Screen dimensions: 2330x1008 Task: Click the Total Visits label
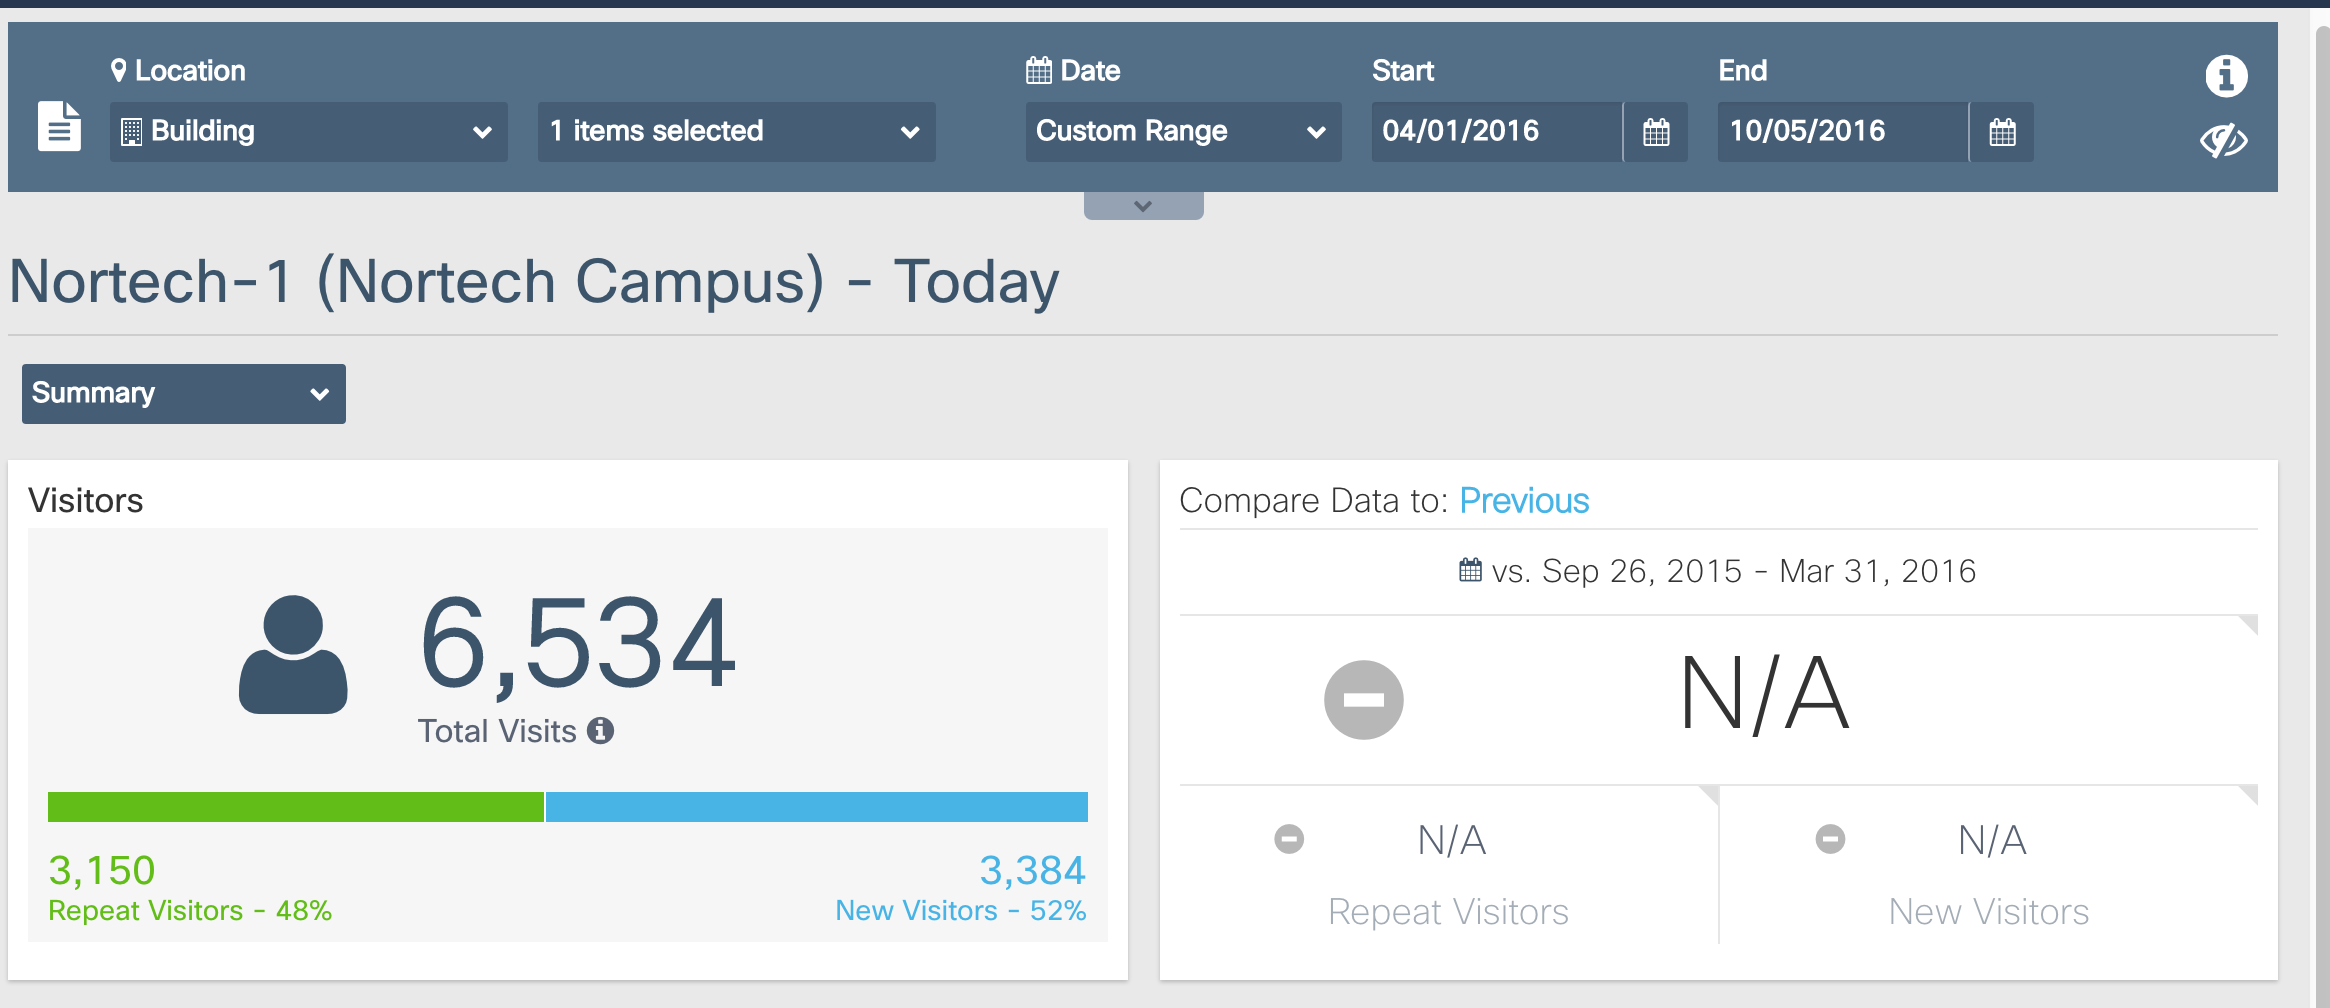coord(497,731)
